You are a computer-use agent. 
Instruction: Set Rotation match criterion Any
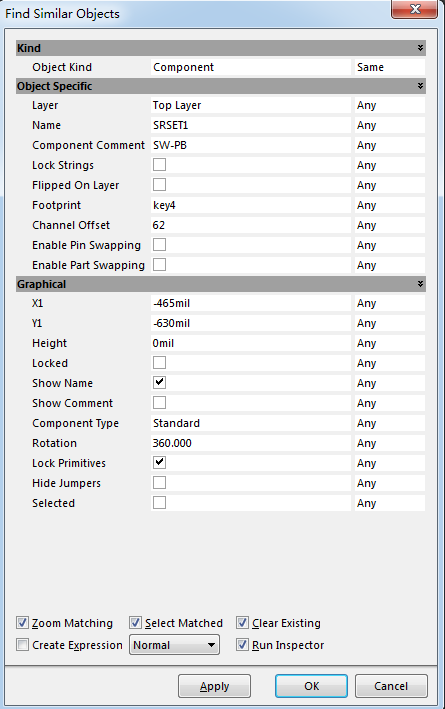click(x=389, y=443)
